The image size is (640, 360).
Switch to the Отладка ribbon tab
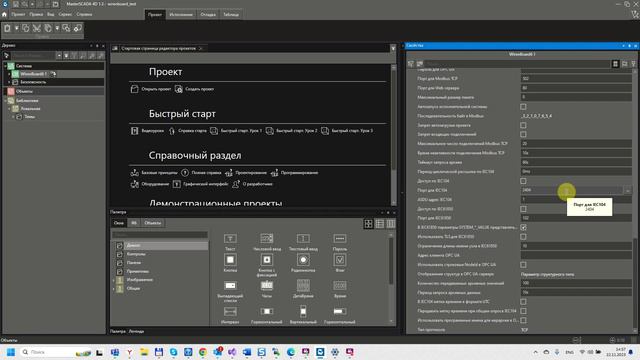[208, 15]
